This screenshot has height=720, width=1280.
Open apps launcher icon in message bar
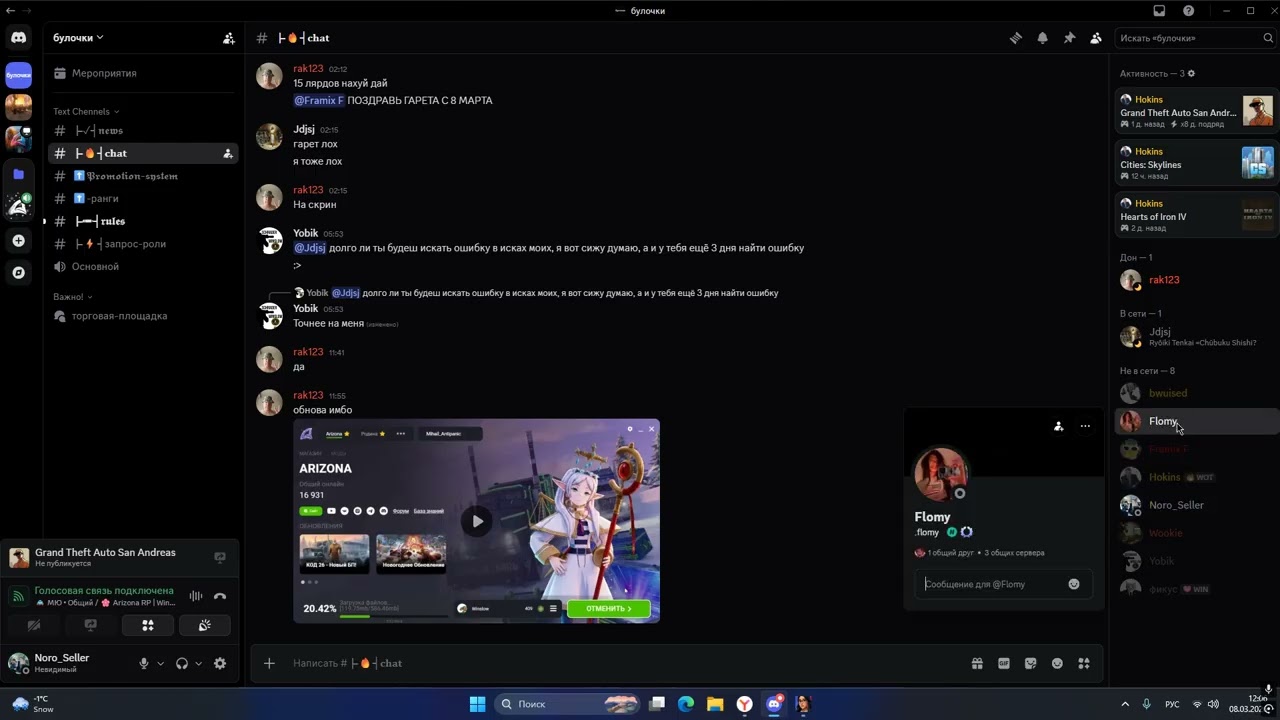(x=1084, y=663)
